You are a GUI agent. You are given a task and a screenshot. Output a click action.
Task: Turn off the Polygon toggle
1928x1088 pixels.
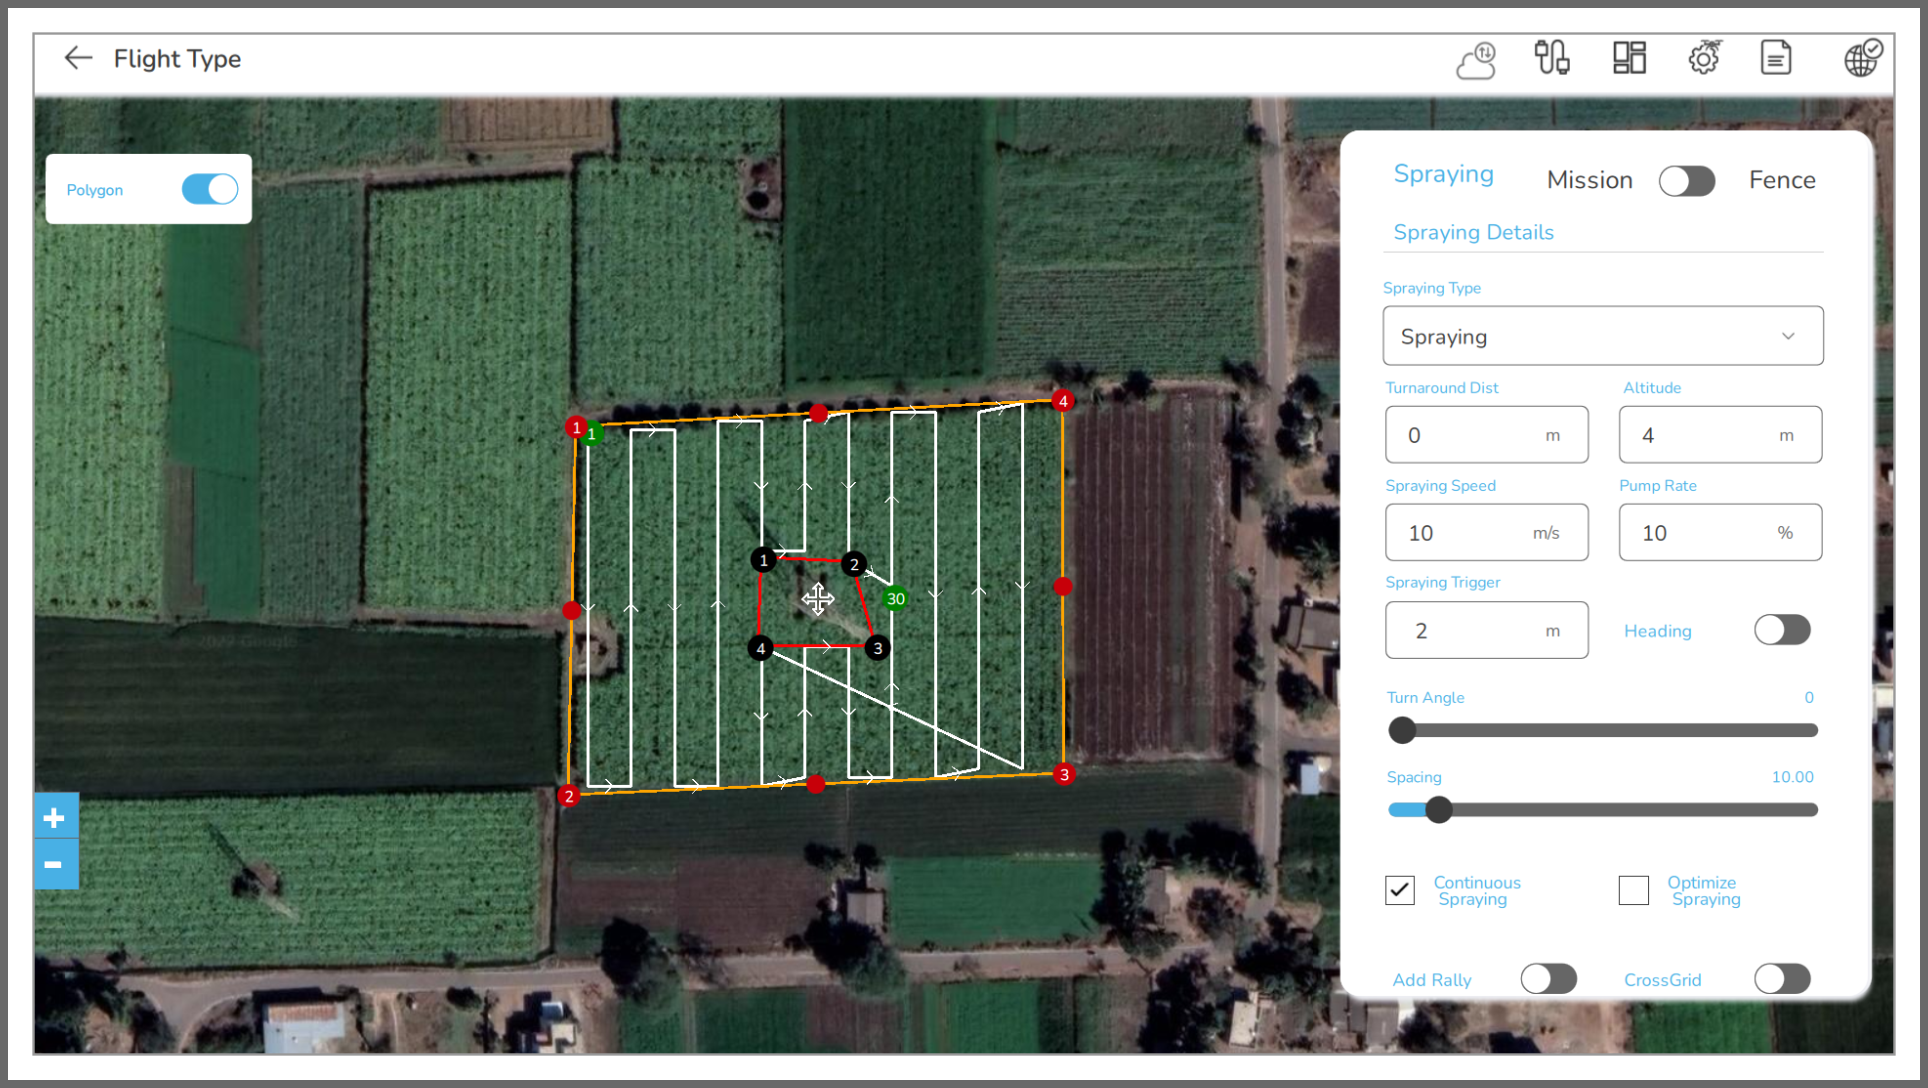pyautogui.click(x=210, y=189)
